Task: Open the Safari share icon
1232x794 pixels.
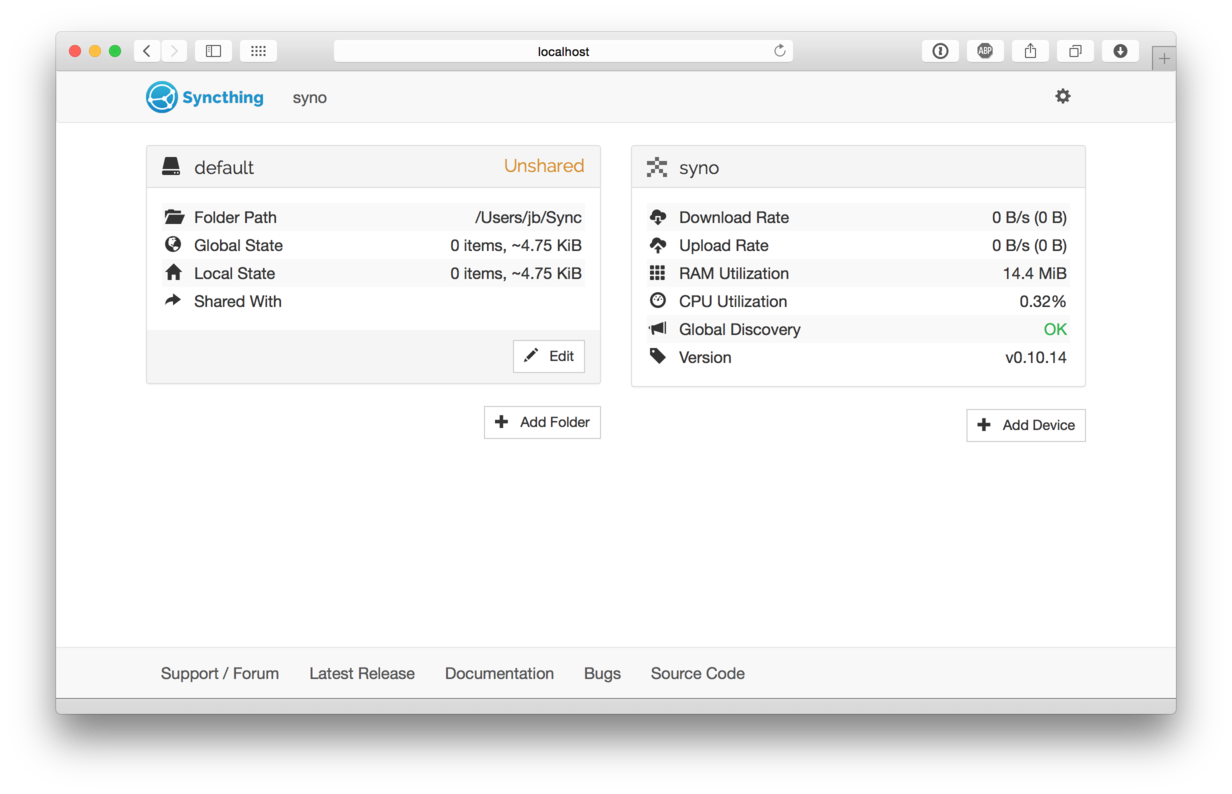Action: pyautogui.click(x=1030, y=51)
